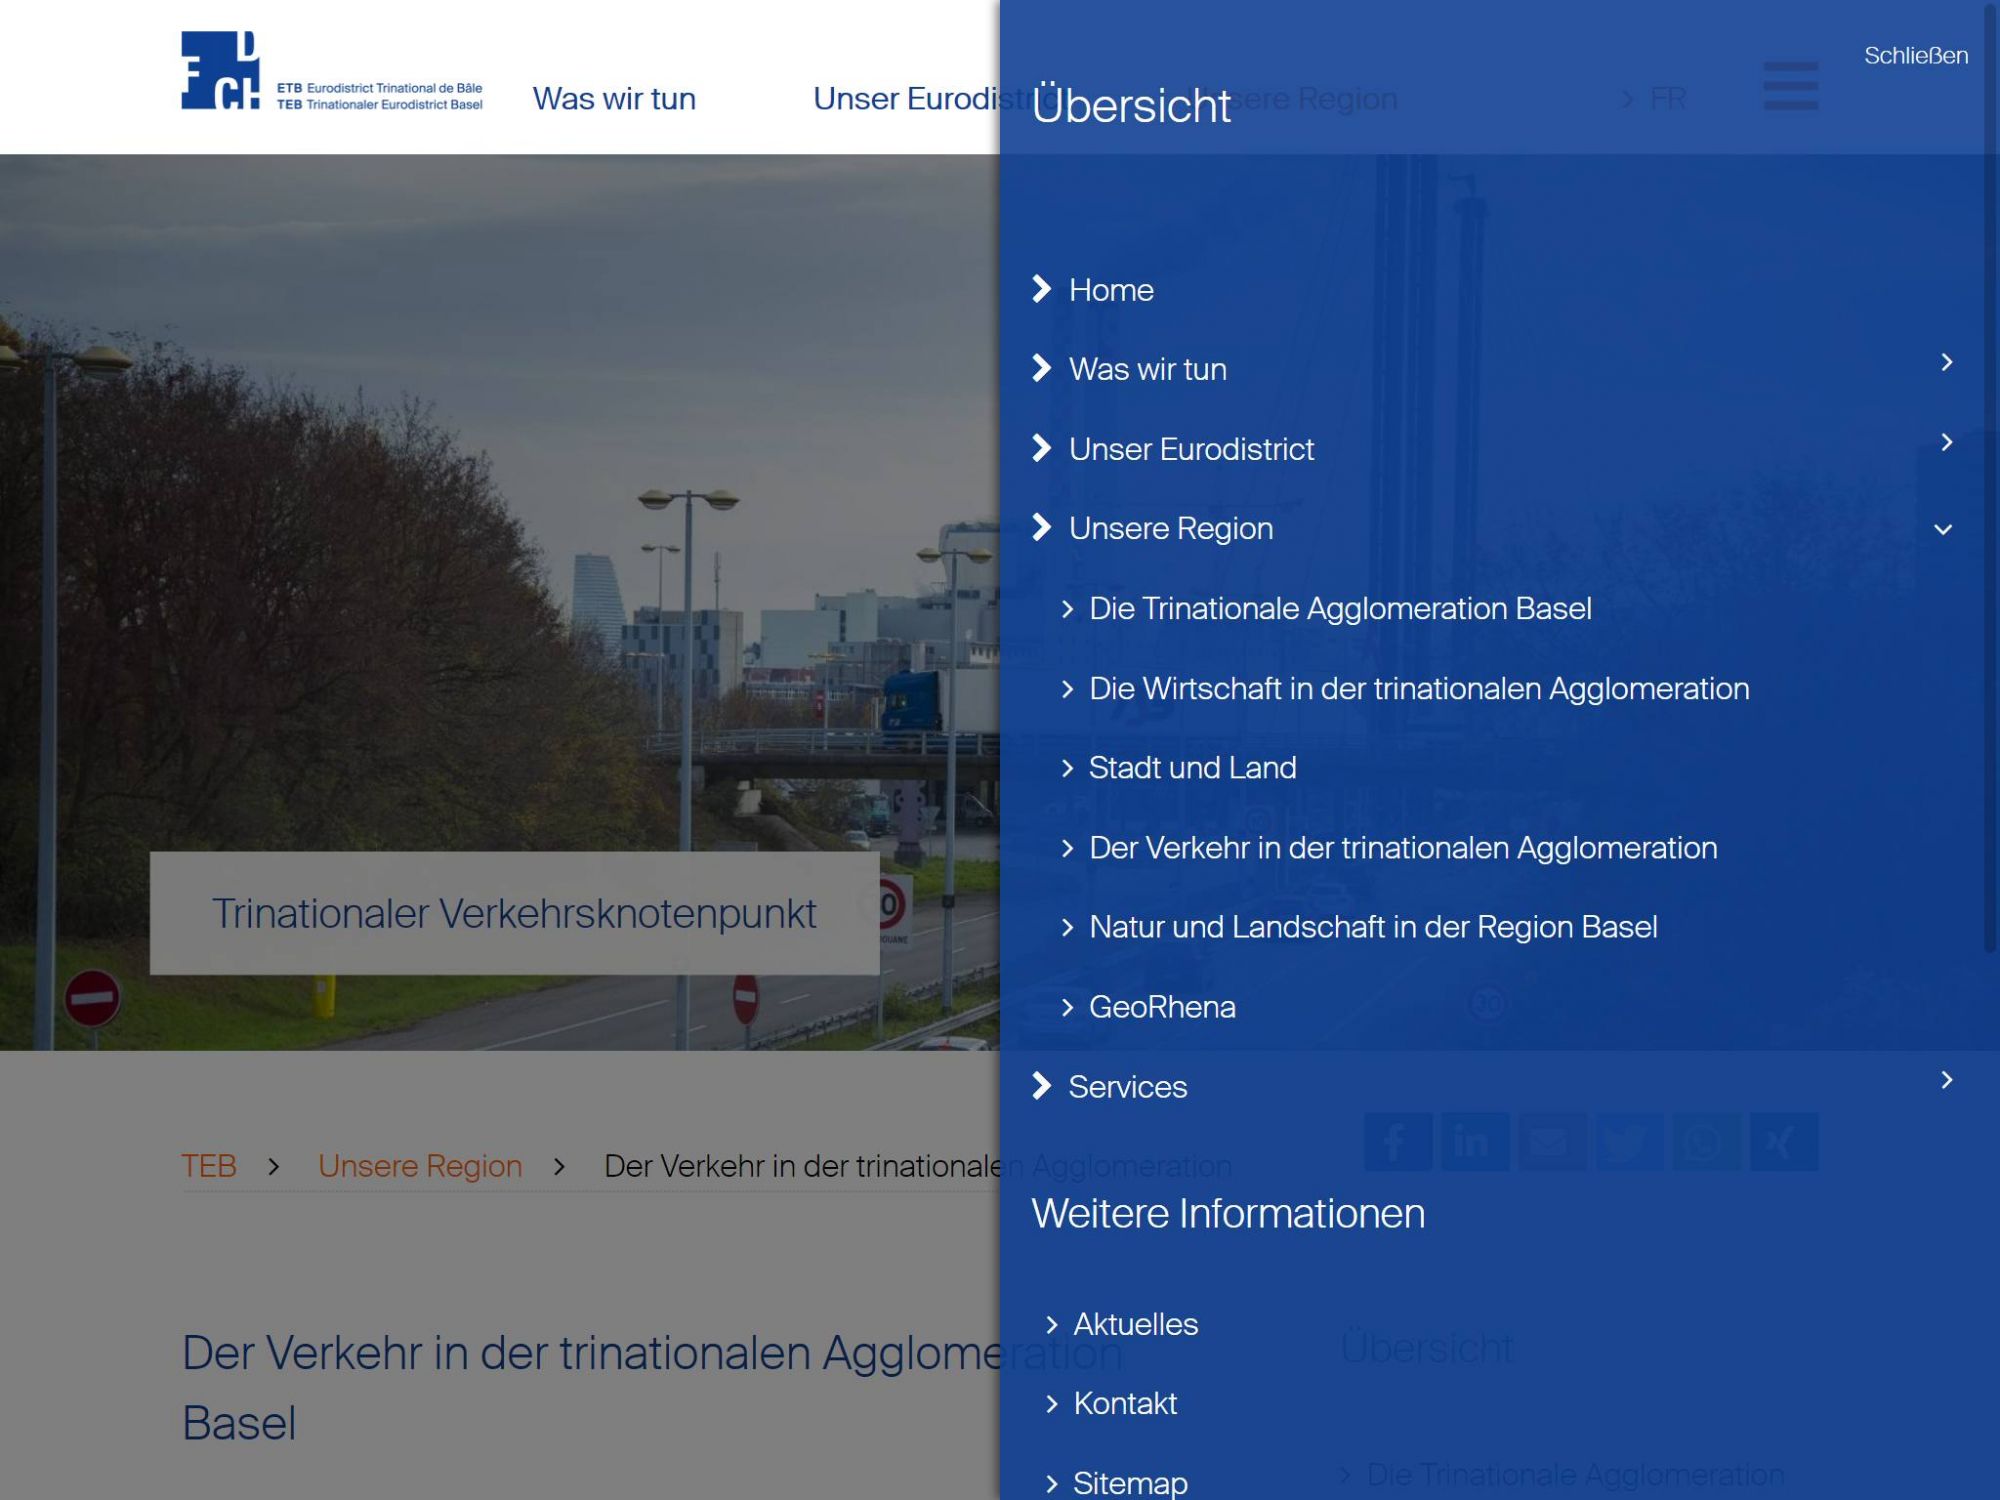Collapse the Unsere Region submenu chevron

coord(1943,529)
